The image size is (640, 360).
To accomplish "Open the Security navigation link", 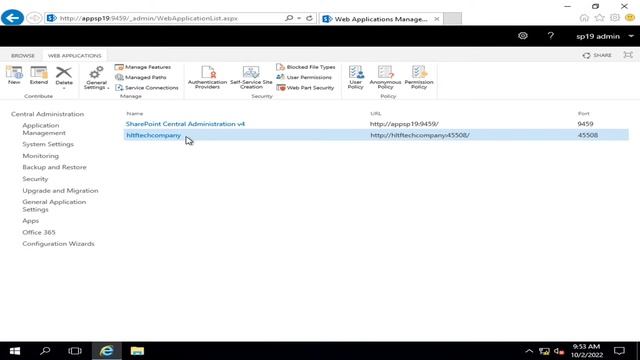I will [35, 179].
